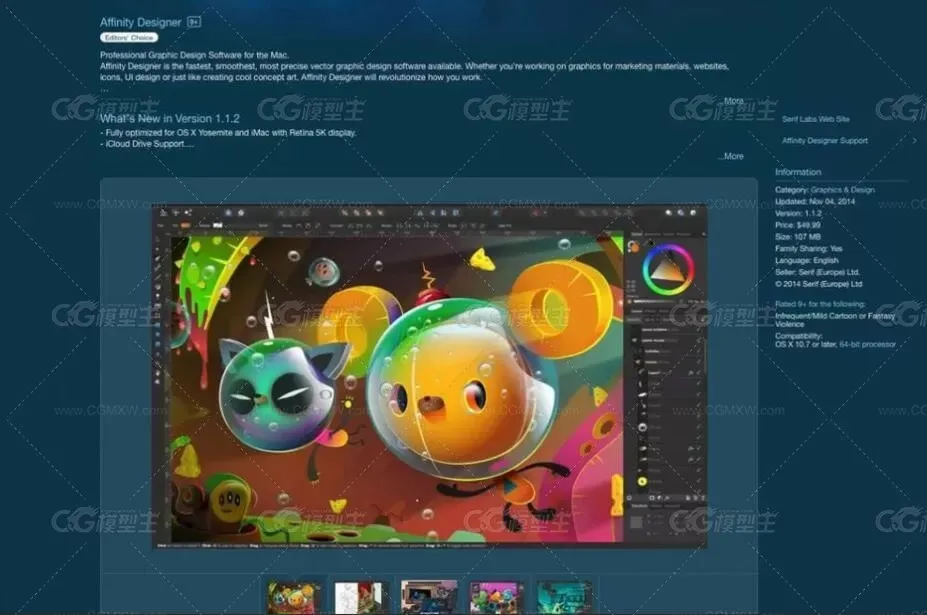
Task: Select the third thumbnail with purple scene
Action: click(429, 597)
